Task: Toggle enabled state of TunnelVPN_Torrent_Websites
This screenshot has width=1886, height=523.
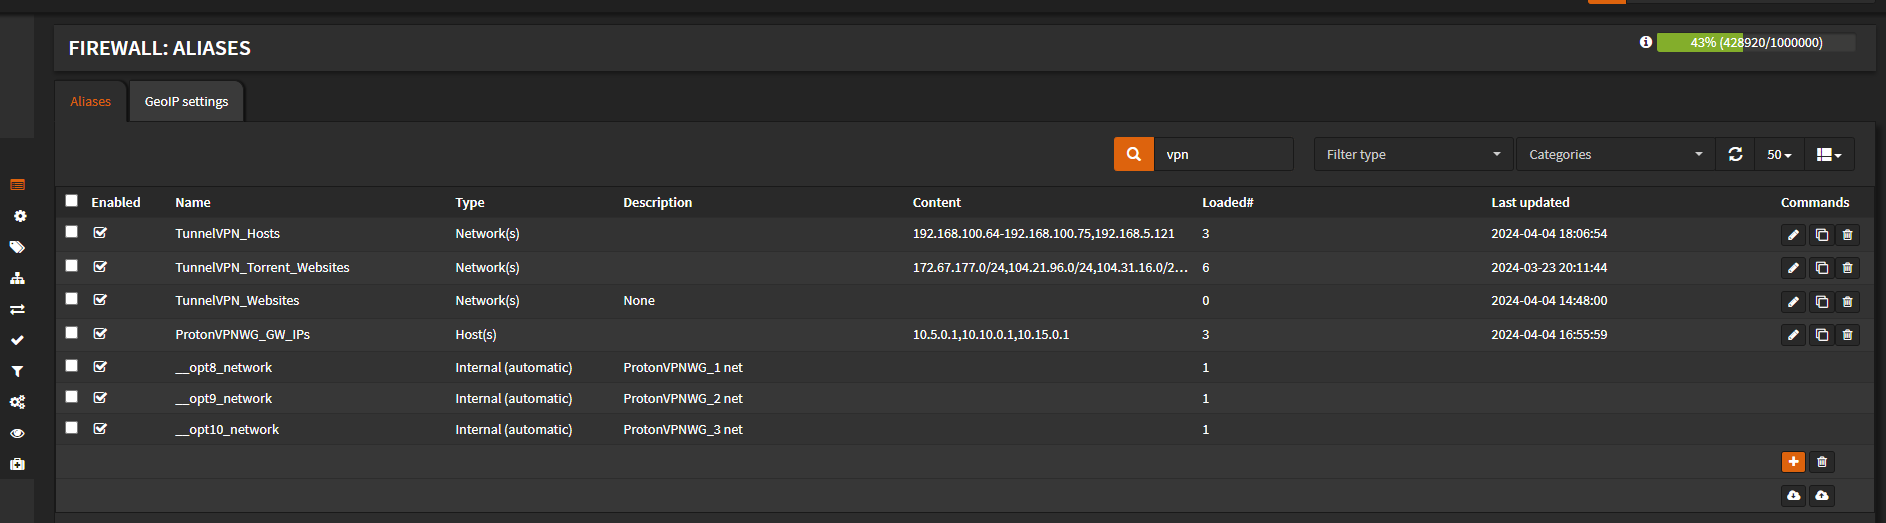Action: pos(100,267)
